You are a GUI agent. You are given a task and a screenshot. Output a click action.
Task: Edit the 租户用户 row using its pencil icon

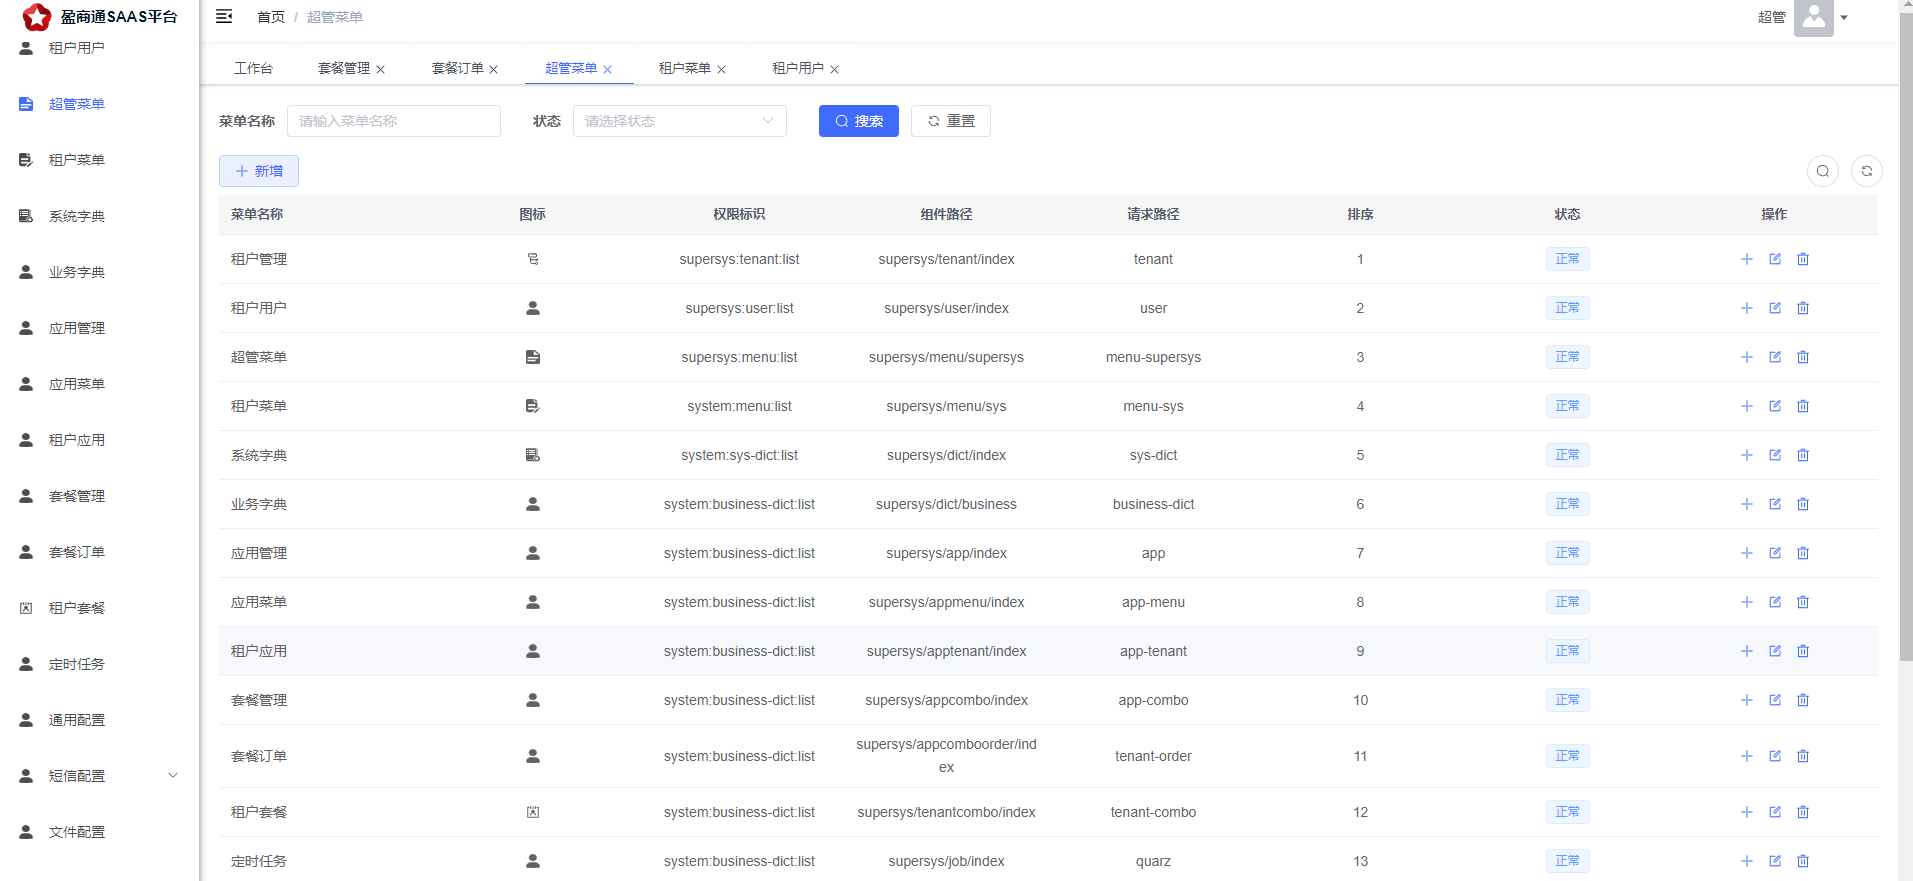[x=1775, y=308]
